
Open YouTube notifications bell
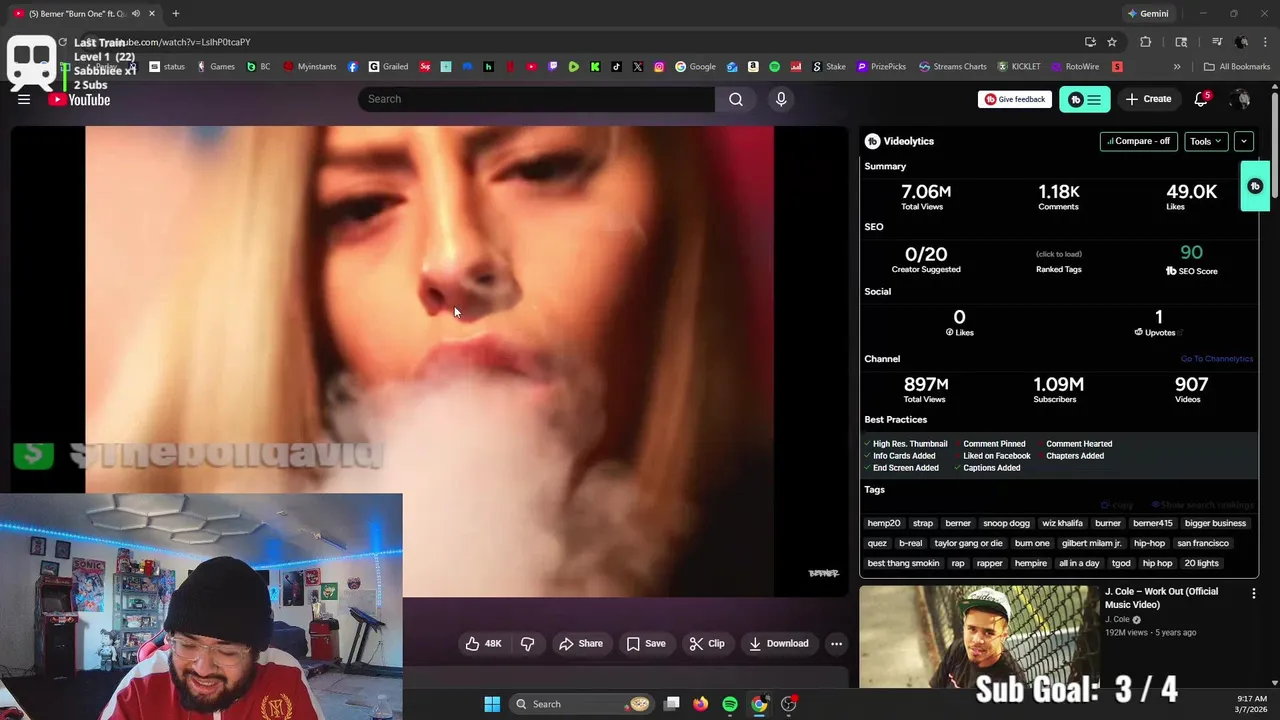coord(1201,99)
